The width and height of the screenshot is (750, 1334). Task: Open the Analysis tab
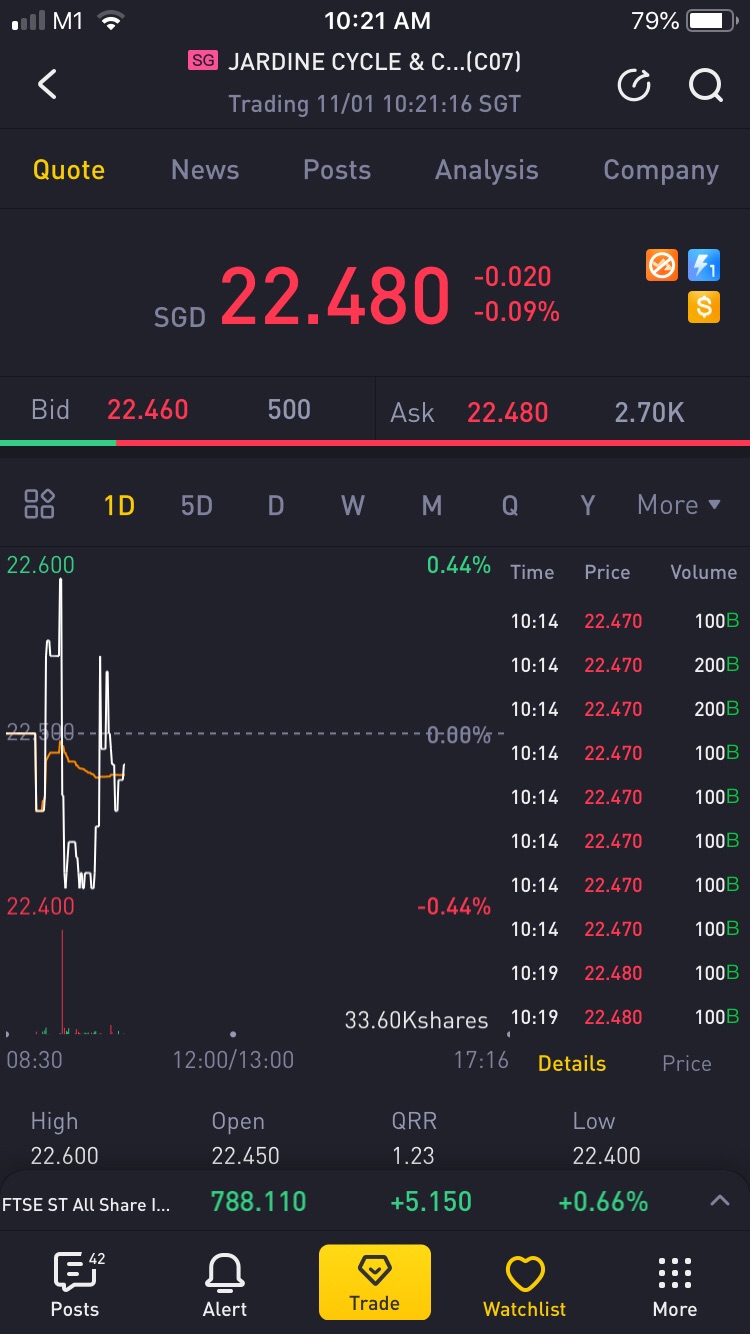[487, 170]
